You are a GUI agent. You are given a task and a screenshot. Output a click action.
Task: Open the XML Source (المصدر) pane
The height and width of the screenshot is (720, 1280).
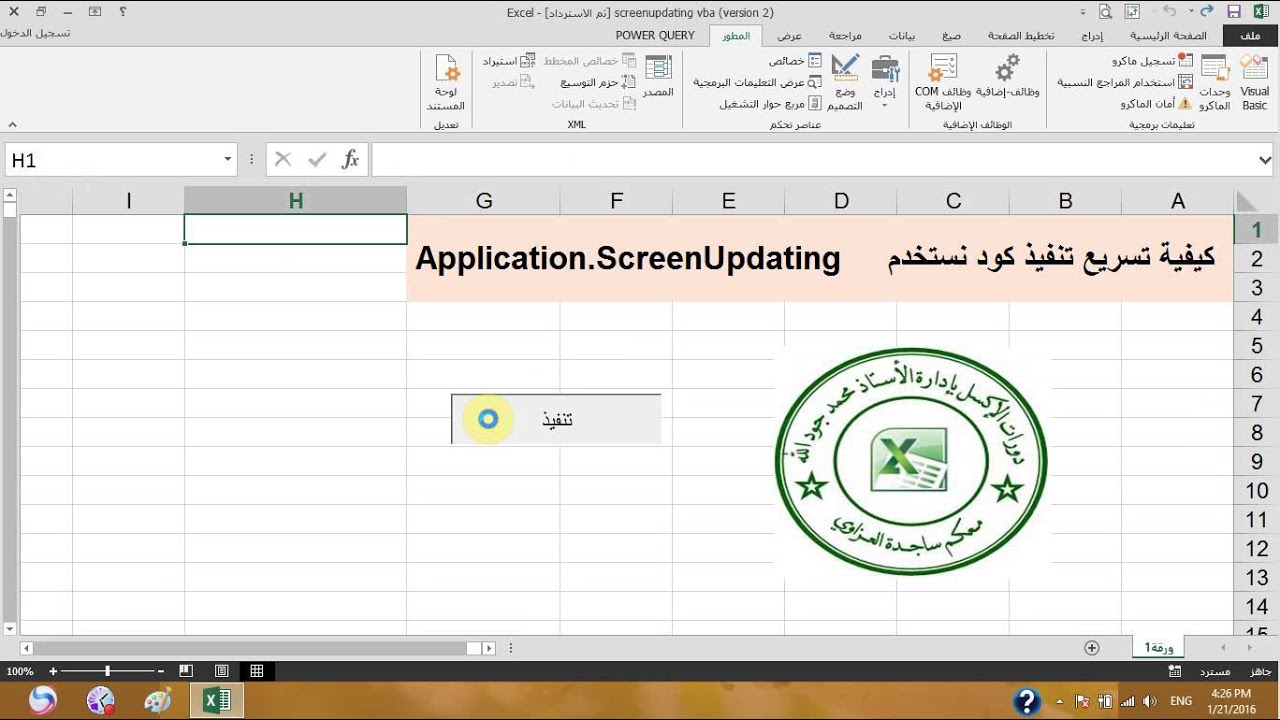click(657, 76)
